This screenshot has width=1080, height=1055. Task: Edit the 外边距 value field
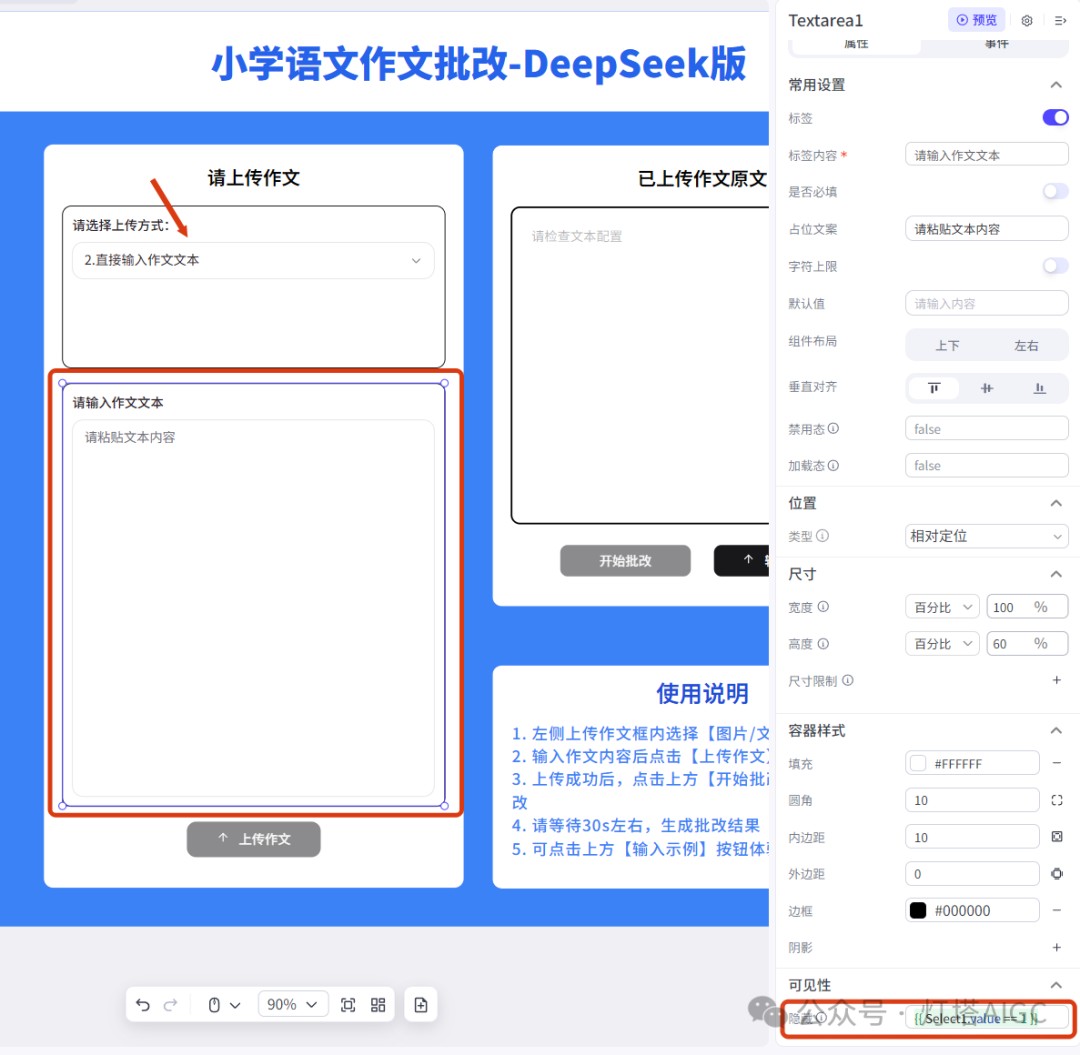(972, 874)
